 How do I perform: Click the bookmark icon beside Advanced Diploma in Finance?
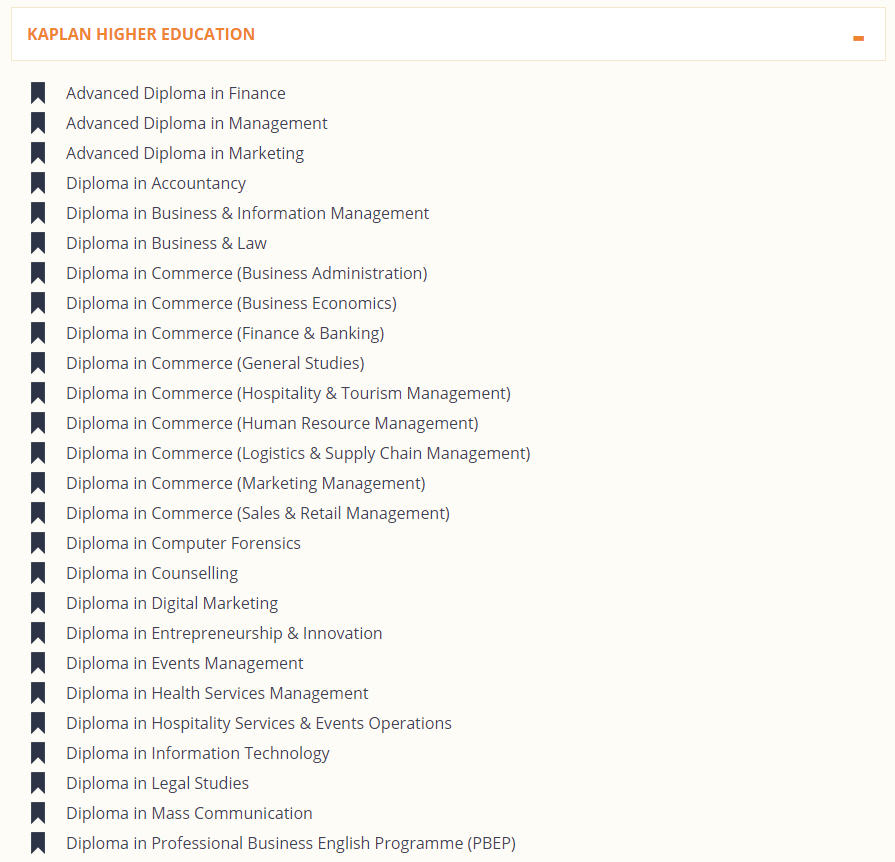(x=38, y=93)
